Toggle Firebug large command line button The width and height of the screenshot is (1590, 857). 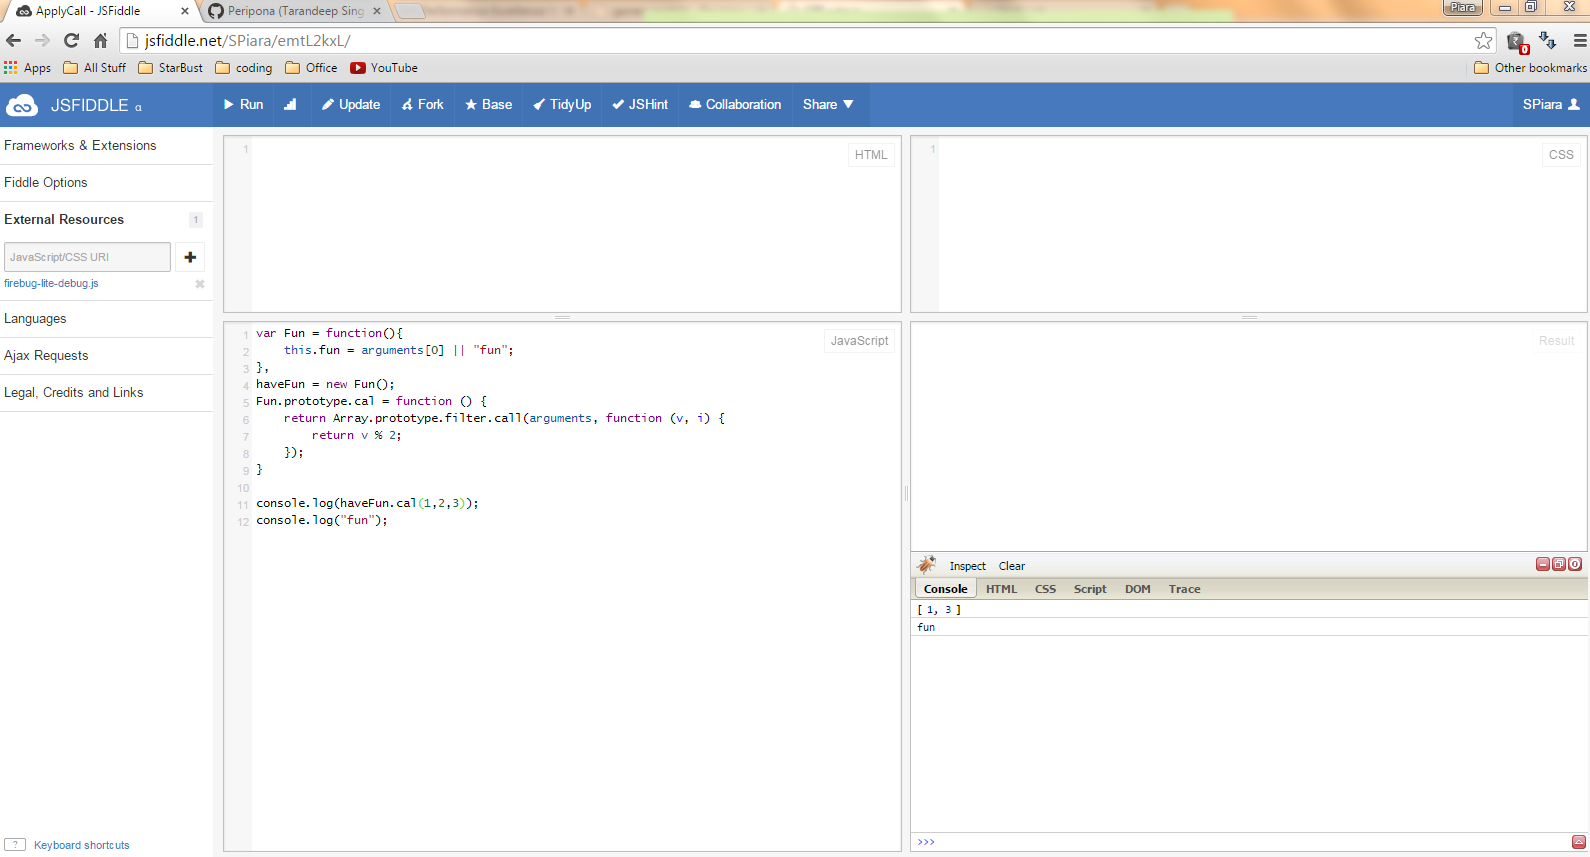1579,842
